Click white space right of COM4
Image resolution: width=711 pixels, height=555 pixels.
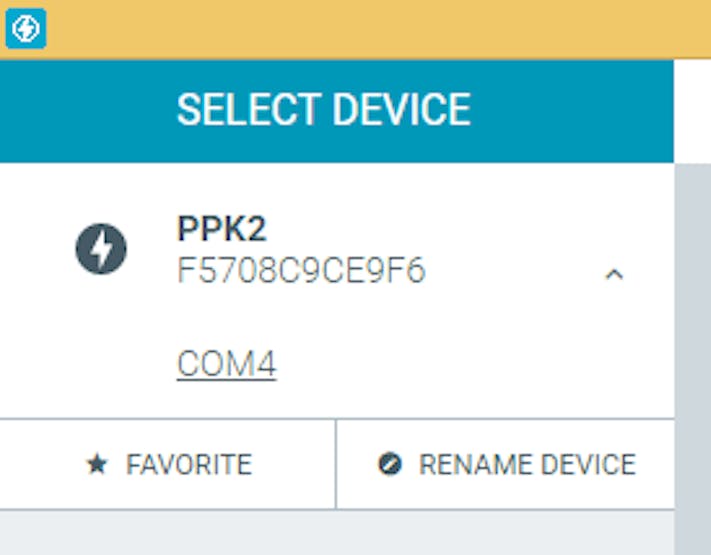450,364
